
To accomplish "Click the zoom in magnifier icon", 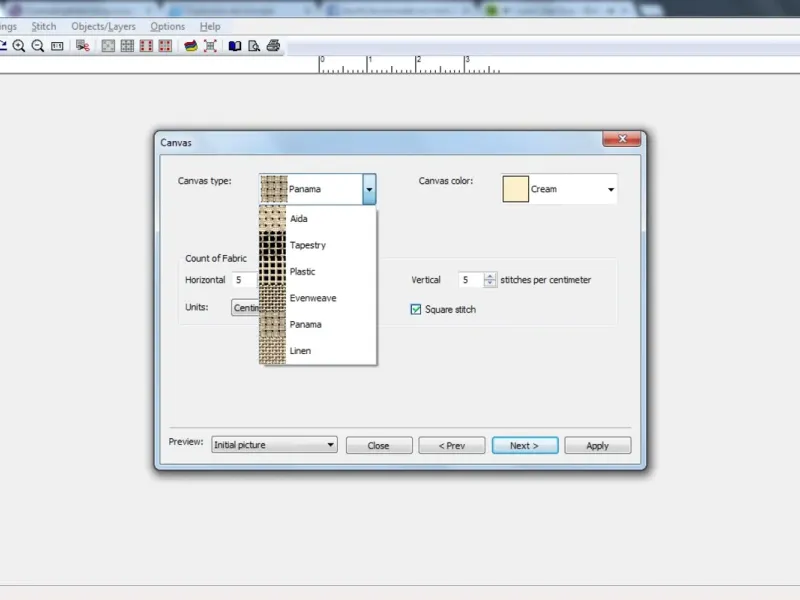I will [19, 46].
